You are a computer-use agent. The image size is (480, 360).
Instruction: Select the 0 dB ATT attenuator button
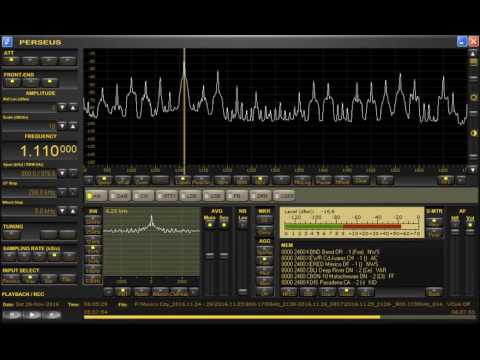(x=11, y=60)
